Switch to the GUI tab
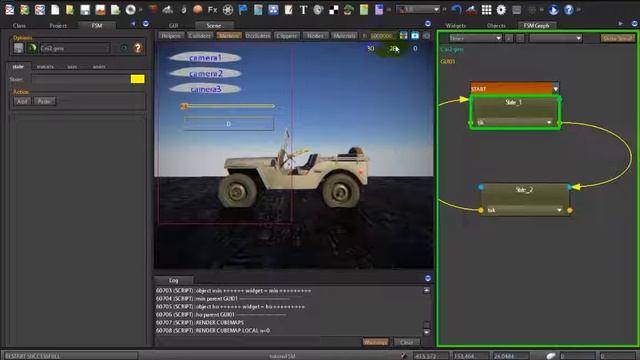 [x=173, y=25]
